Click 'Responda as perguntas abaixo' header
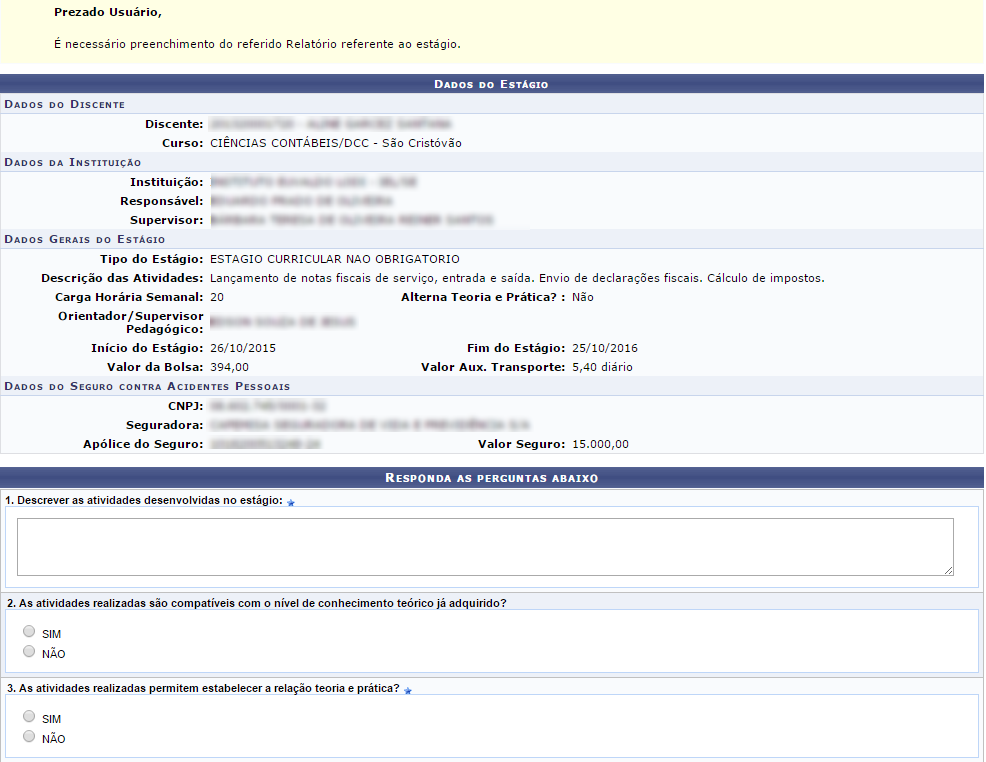The height and width of the screenshot is (762, 986). (x=491, y=478)
